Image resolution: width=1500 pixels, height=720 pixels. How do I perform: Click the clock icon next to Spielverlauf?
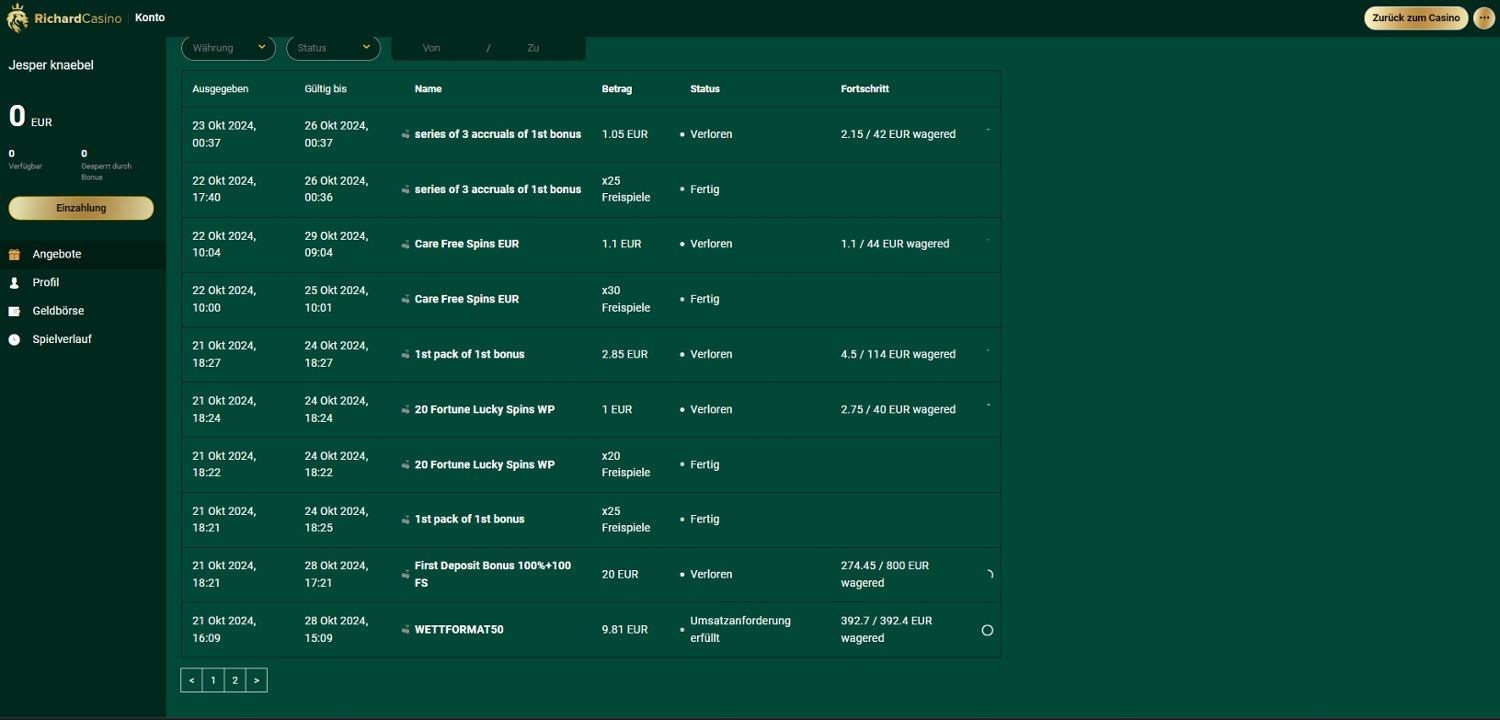tap(14, 340)
